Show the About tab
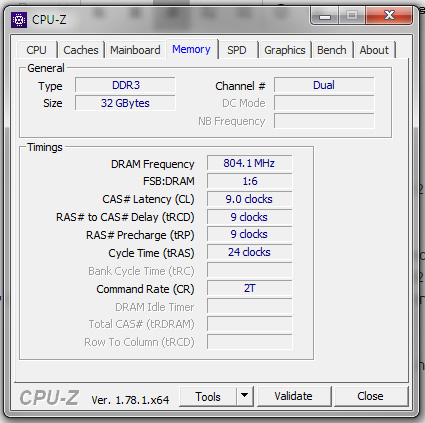The width and height of the screenshot is (425, 423). (x=374, y=50)
